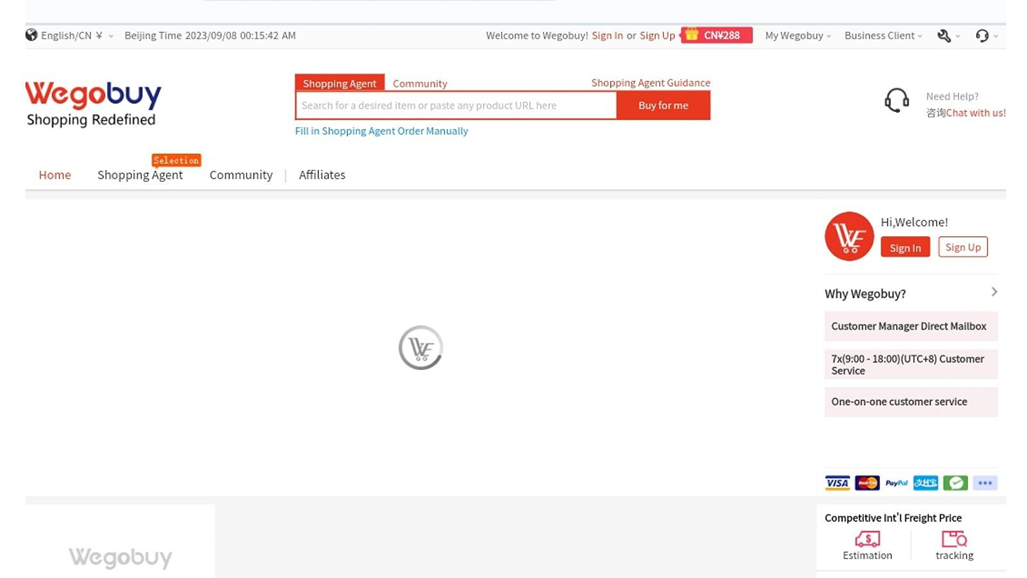Click the loading cart spinner icon
The height and width of the screenshot is (578, 1027).
click(x=420, y=347)
